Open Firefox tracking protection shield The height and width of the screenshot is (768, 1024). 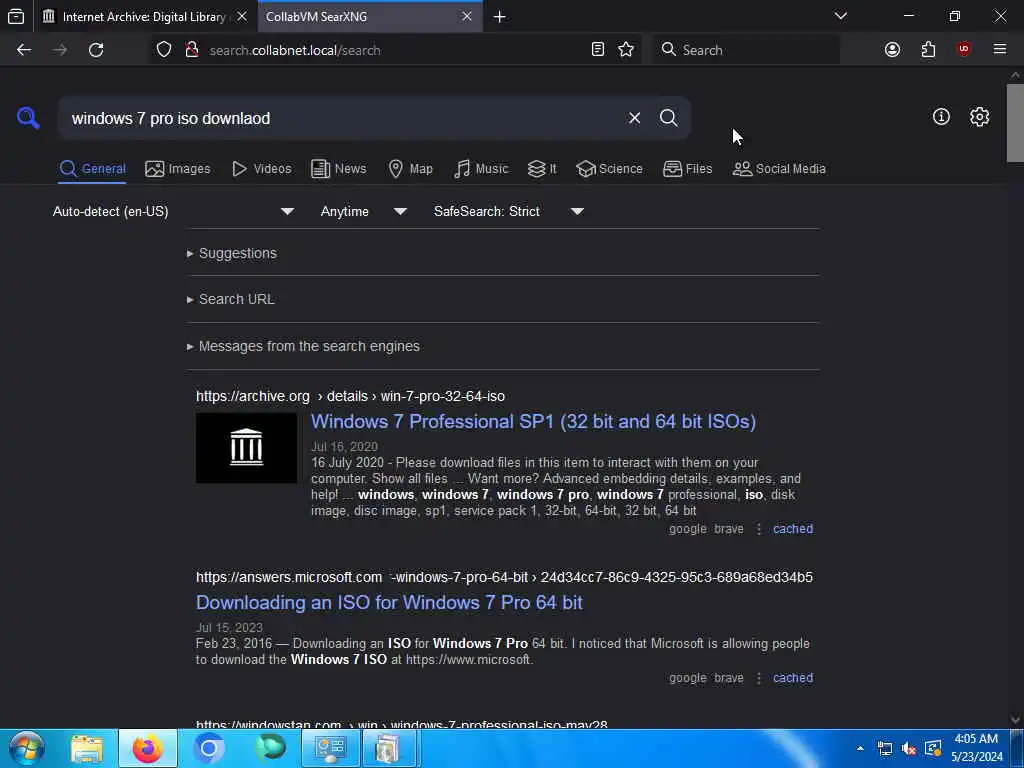164,50
